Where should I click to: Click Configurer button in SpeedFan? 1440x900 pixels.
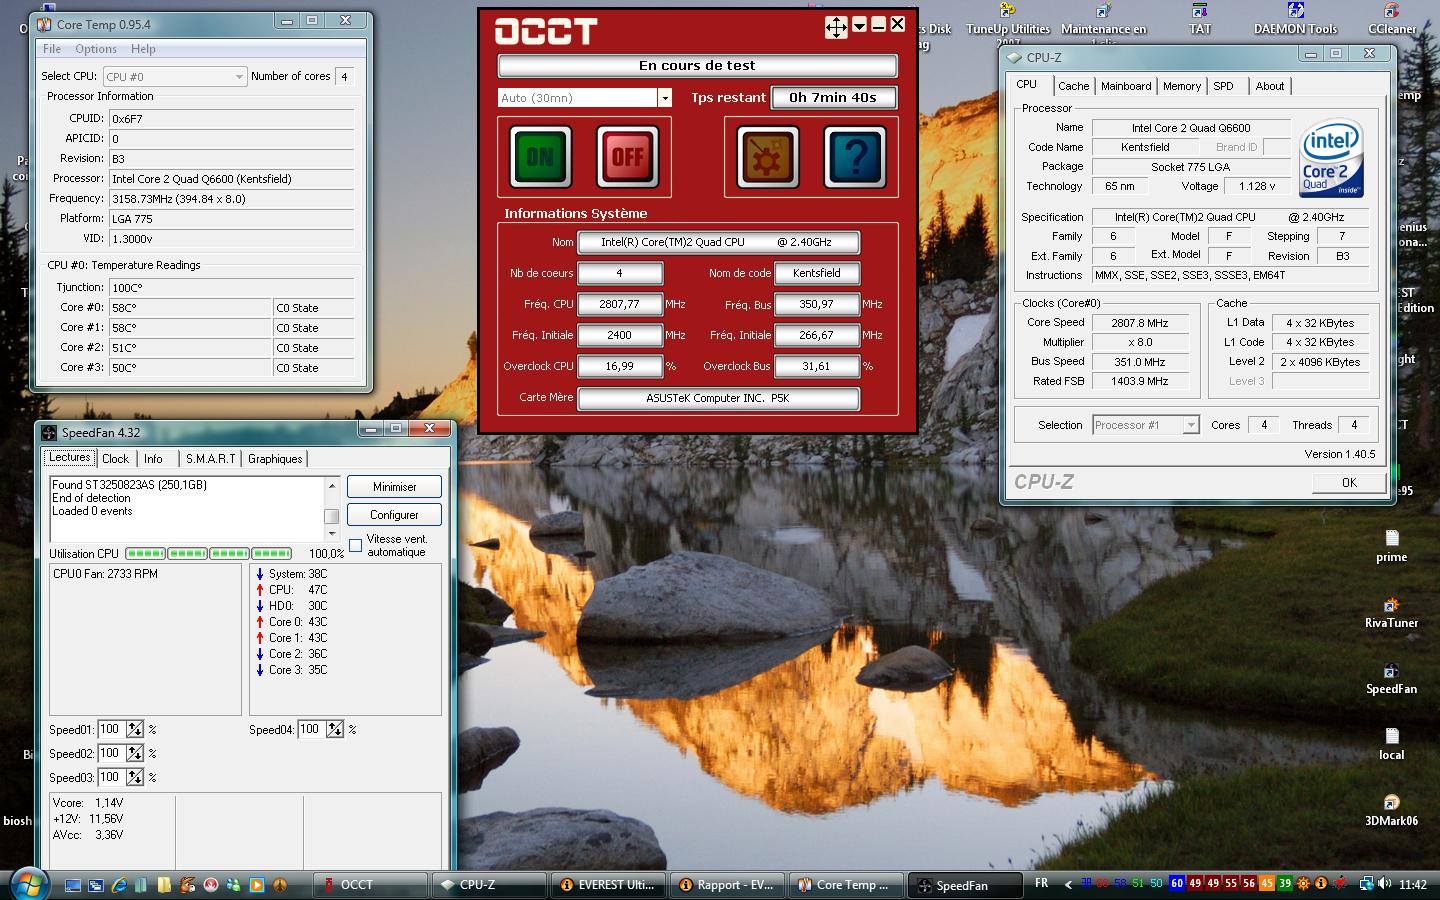(x=394, y=515)
